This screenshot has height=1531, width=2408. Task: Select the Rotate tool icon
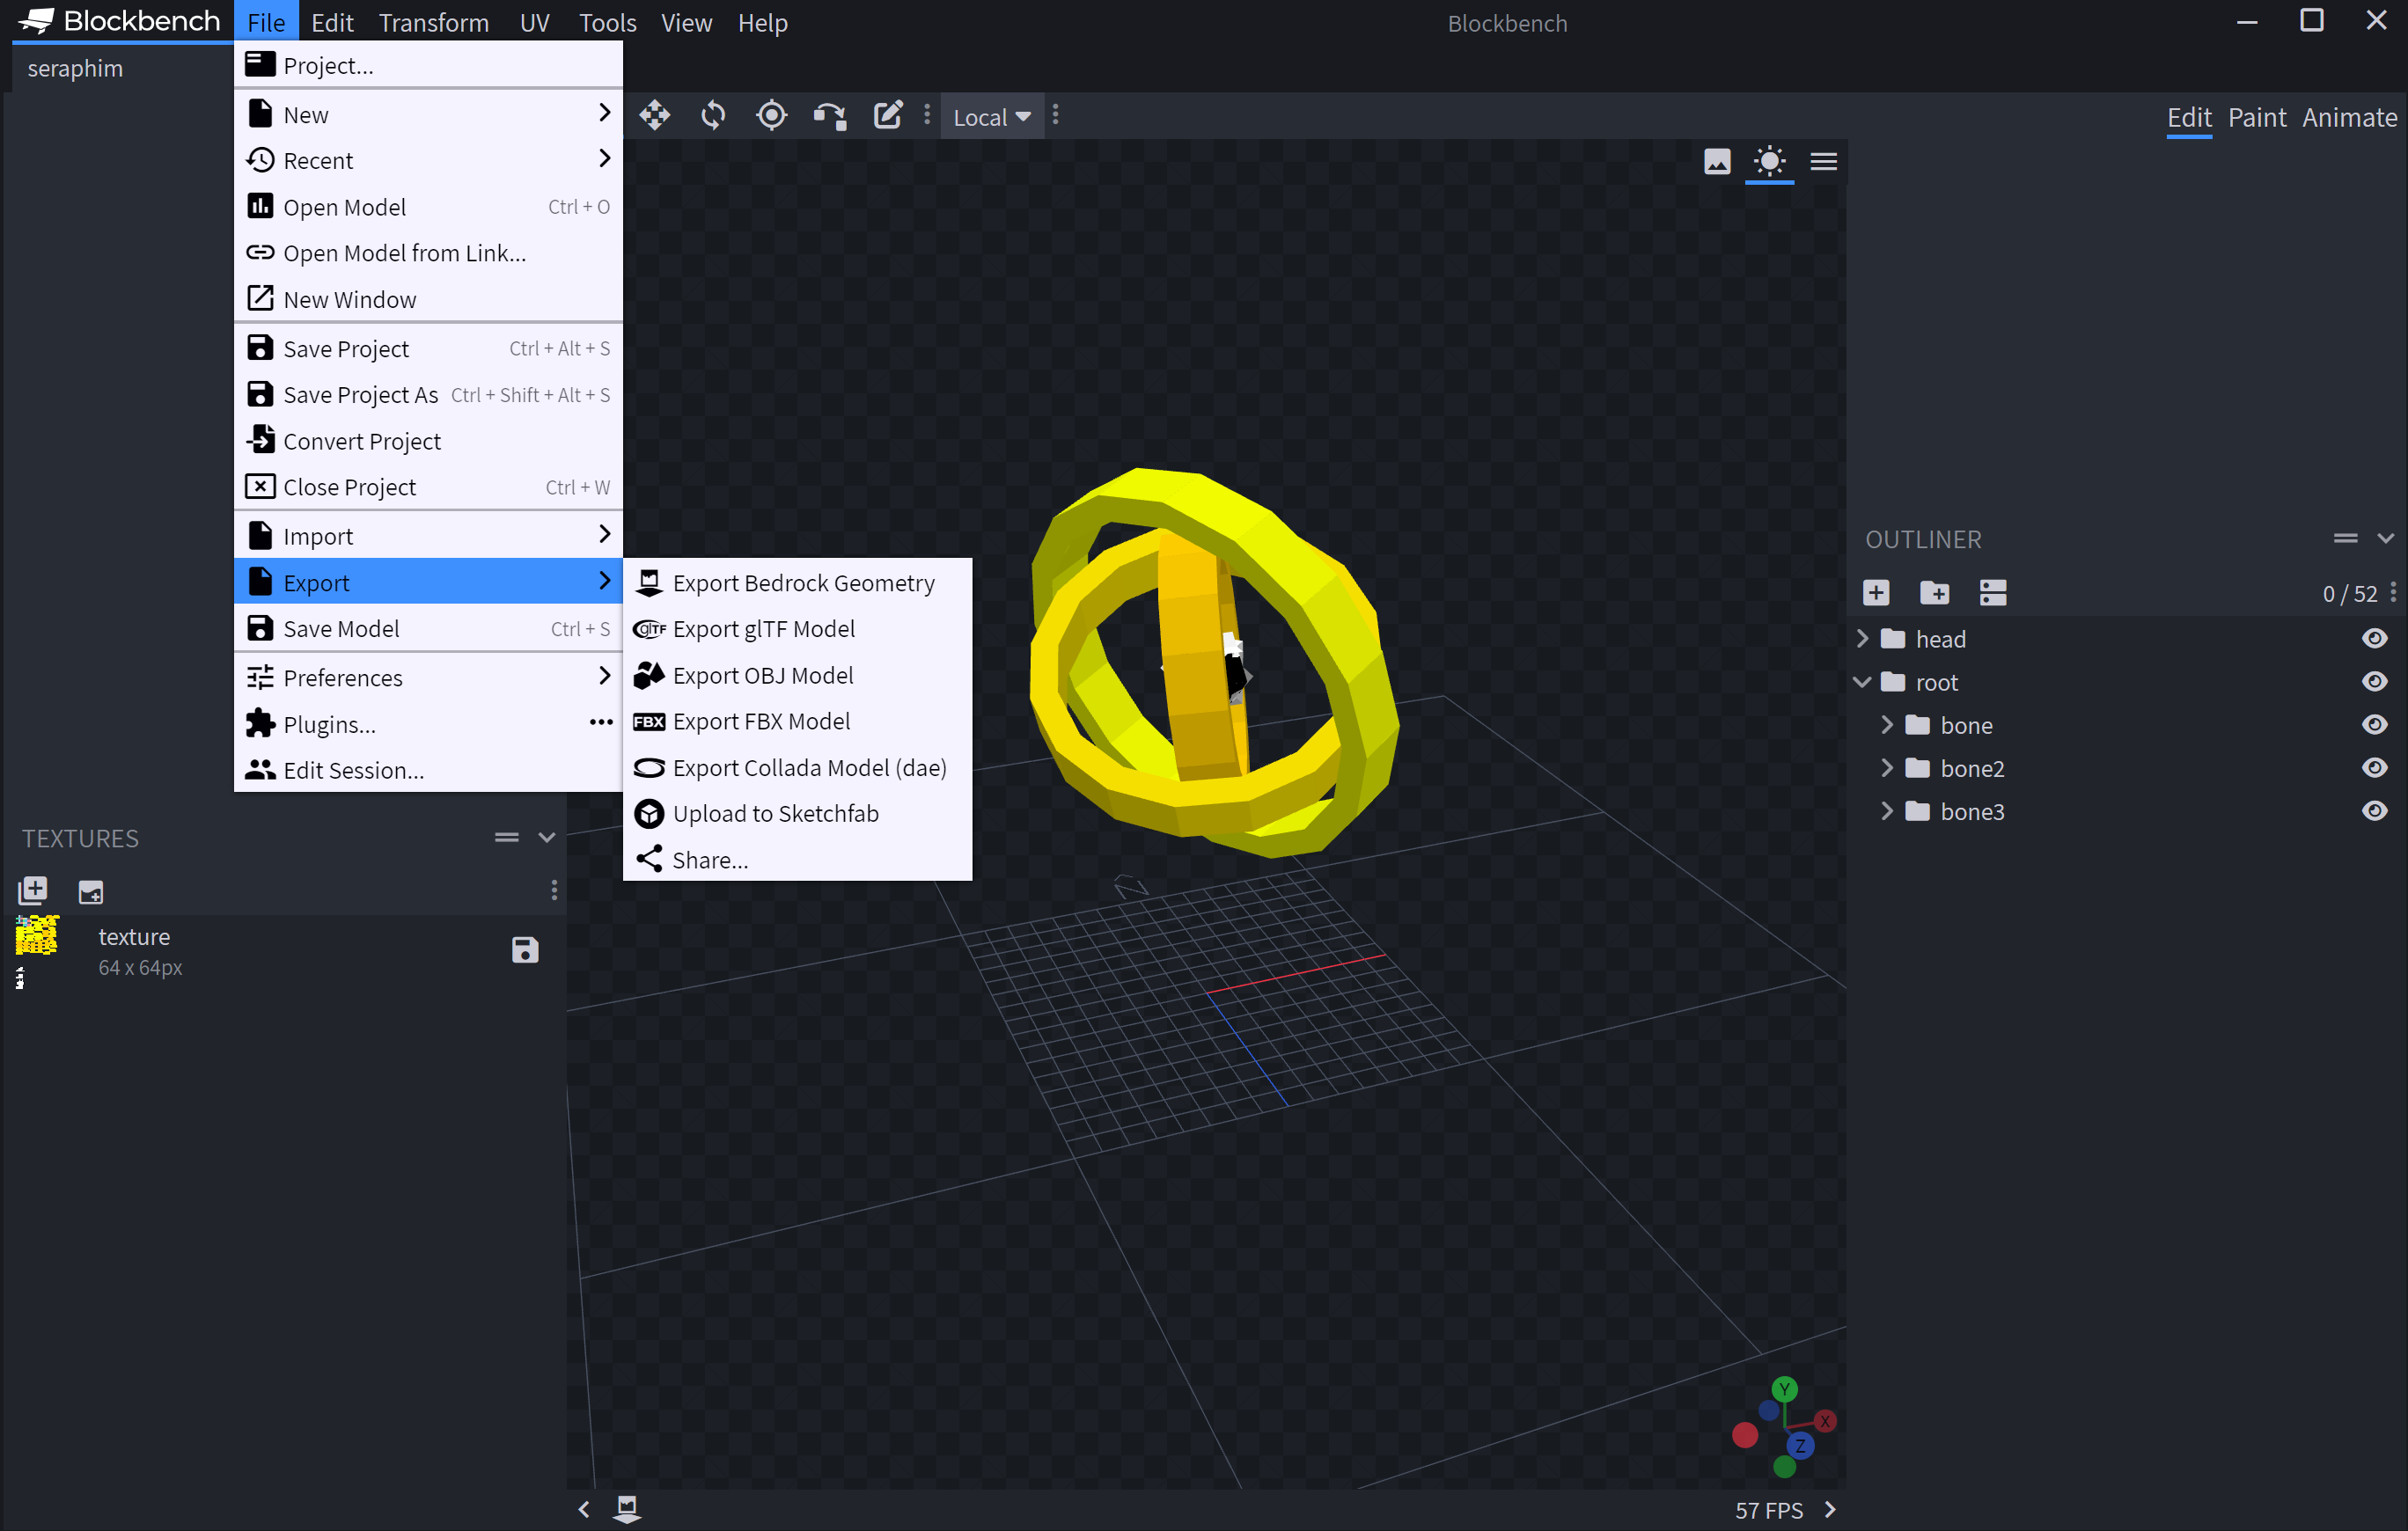click(713, 116)
